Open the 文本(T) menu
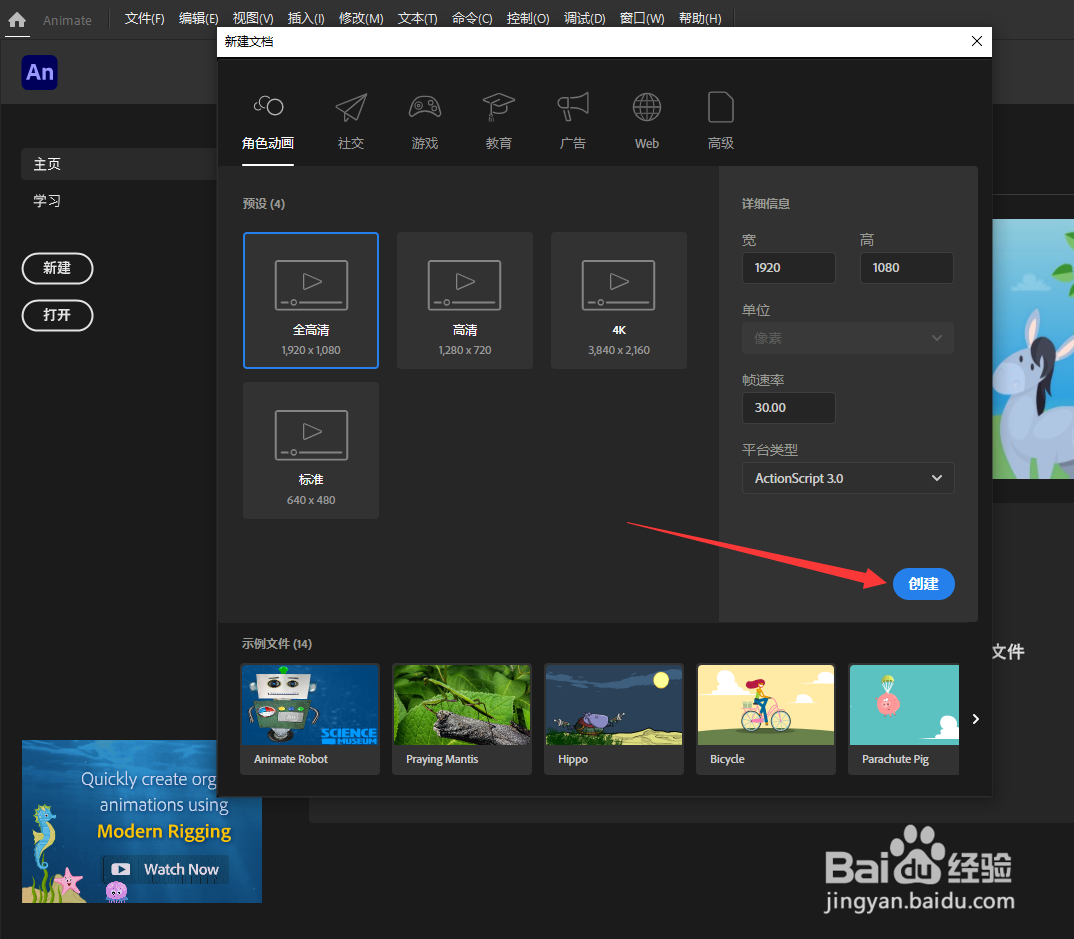Image resolution: width=1074 pixels, height=939 pixels. pos(418,18)
